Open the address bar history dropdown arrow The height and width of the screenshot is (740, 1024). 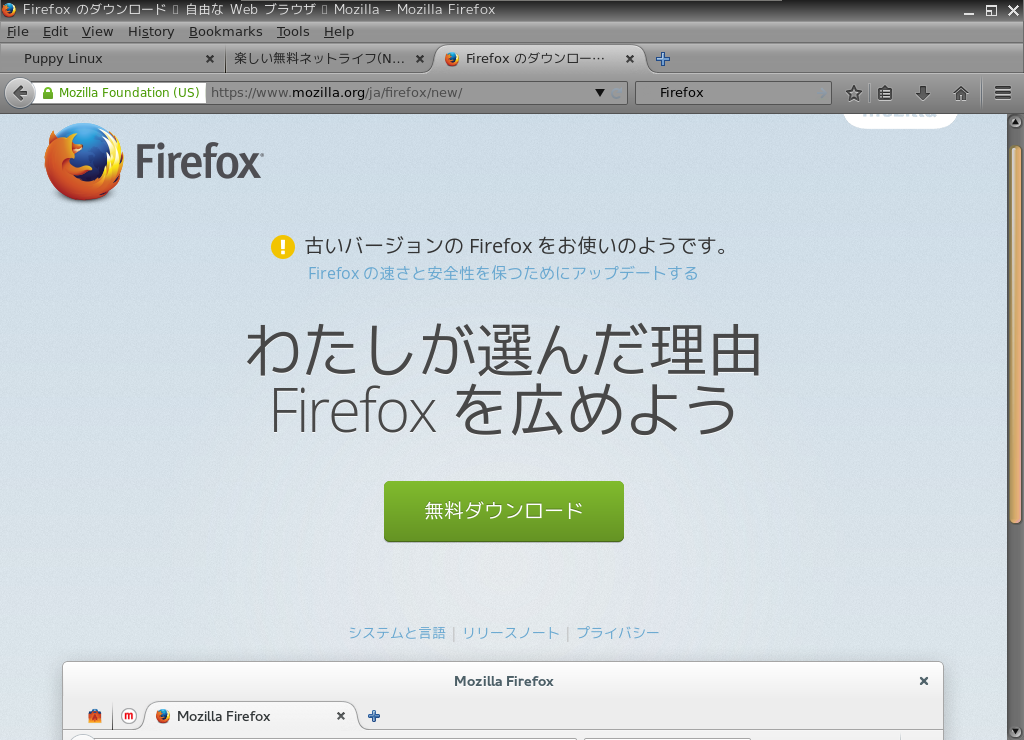point(600,93)
